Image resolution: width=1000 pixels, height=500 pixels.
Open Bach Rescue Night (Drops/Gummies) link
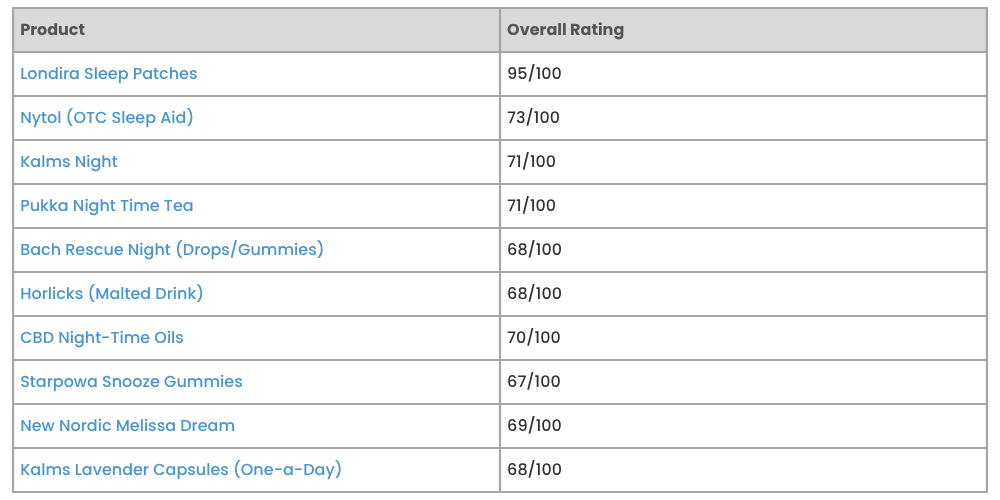(x=172, y=249)
